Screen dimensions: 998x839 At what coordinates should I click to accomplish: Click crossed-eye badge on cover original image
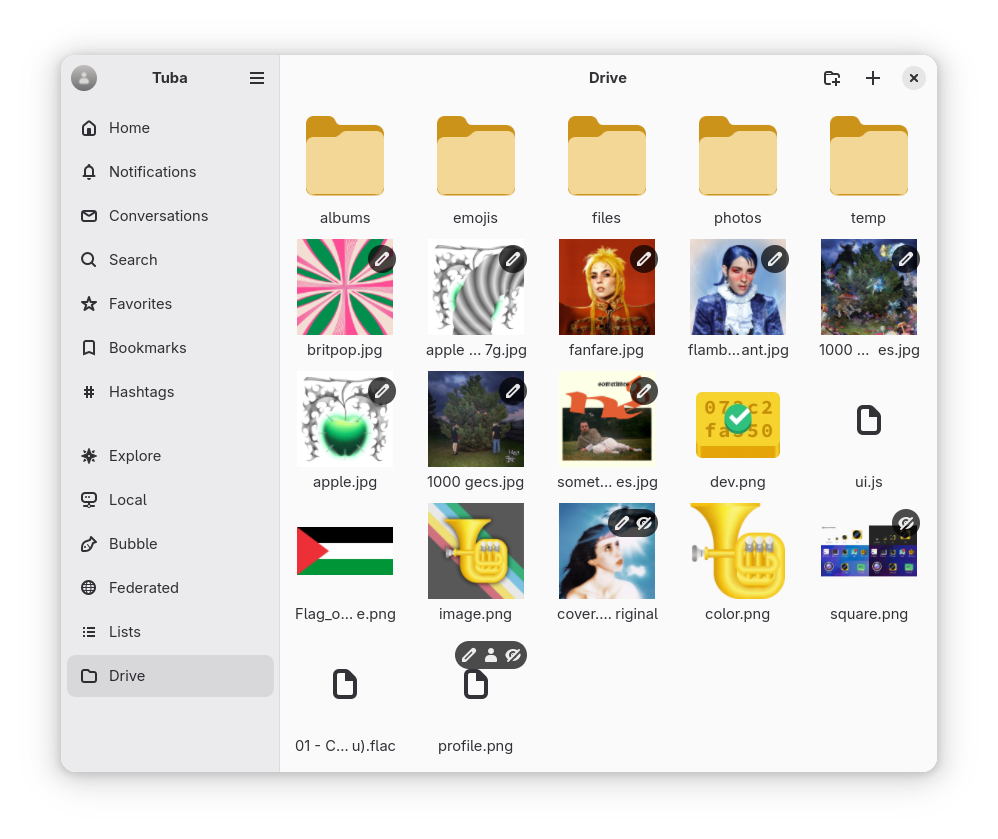644,523
